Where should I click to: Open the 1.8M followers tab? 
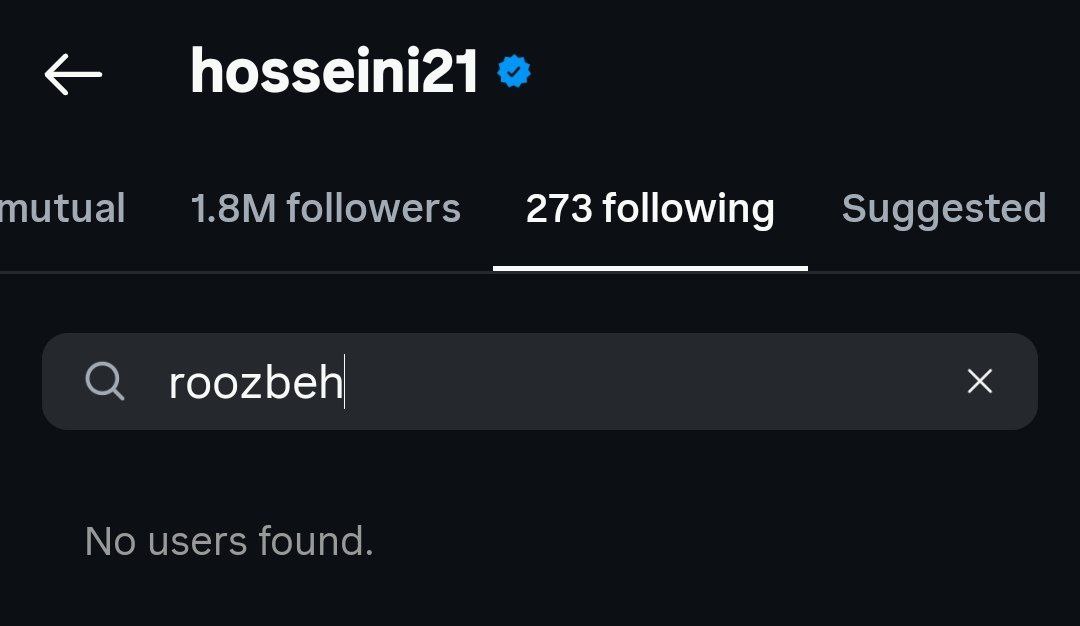(325, 209)
